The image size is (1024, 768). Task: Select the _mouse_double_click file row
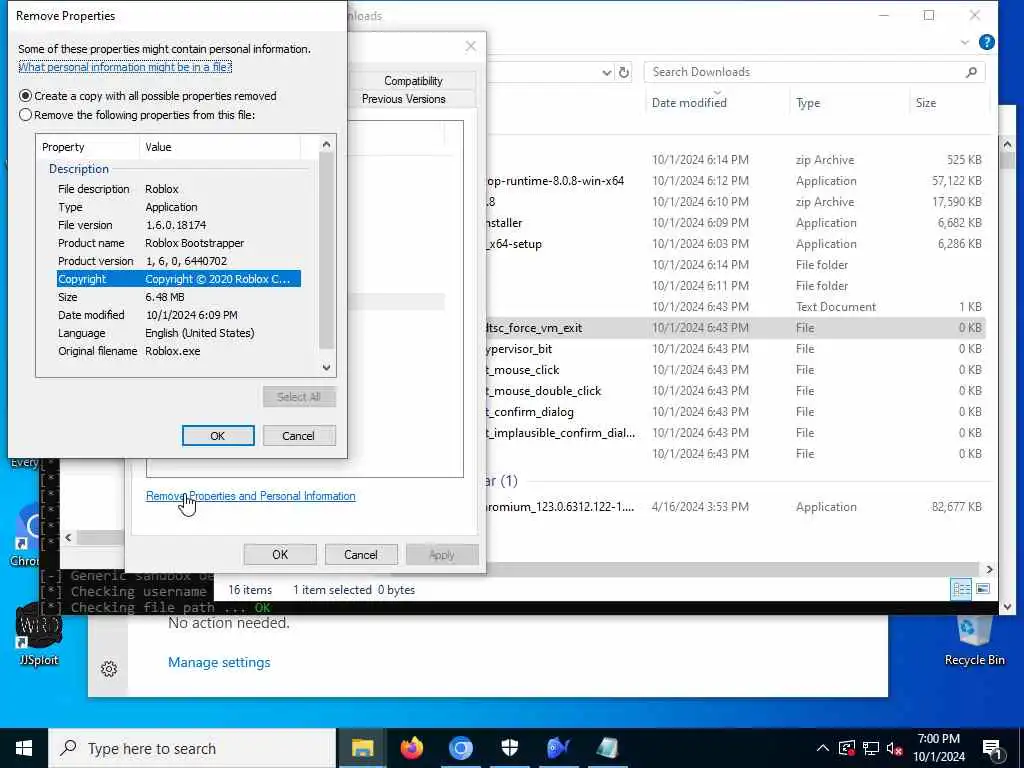coord(735,391)
